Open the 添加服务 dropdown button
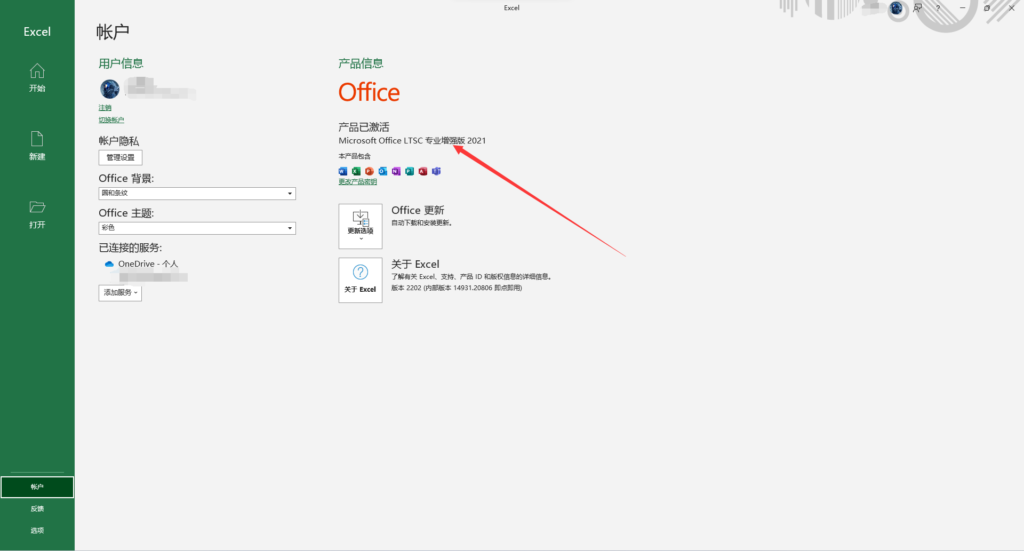 [120, 292]
